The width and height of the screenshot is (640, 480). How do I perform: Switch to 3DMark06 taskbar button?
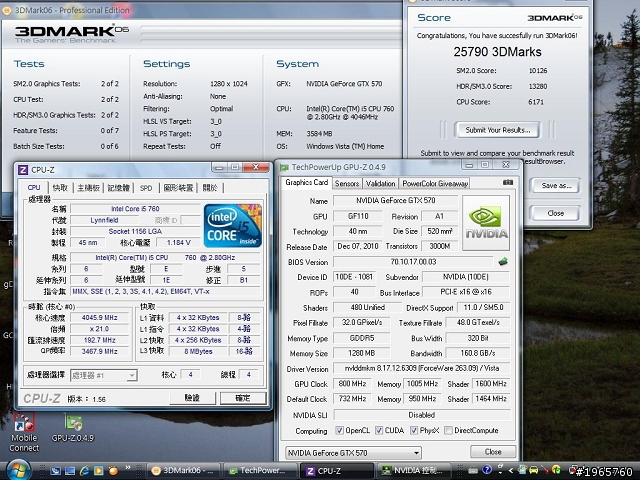(x=184, y=471)
